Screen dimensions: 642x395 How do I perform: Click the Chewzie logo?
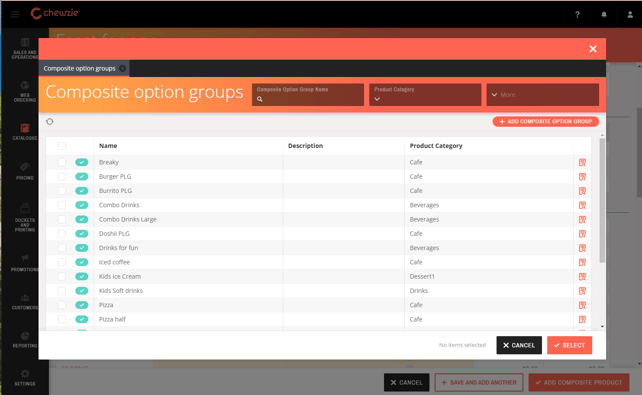pos(54,13)
